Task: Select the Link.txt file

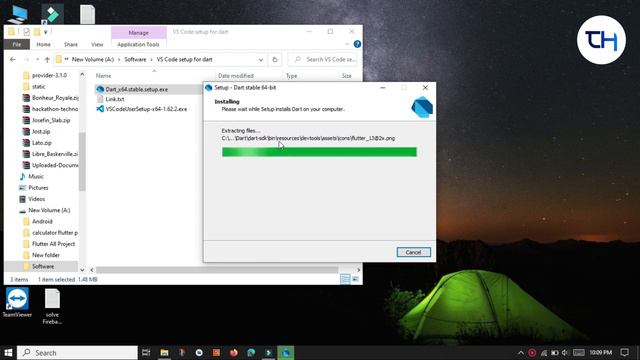Action: [x=115, y=99]
